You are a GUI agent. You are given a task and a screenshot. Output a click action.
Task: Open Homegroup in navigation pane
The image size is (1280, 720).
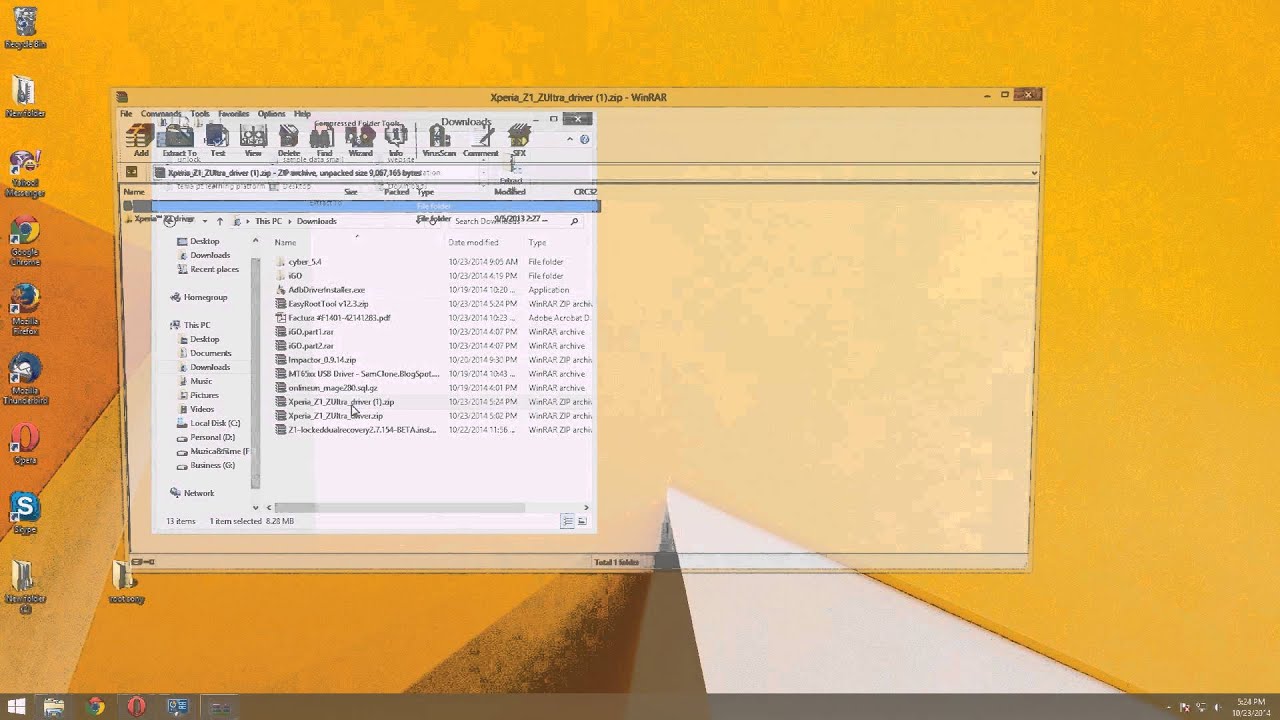[205, 297]
